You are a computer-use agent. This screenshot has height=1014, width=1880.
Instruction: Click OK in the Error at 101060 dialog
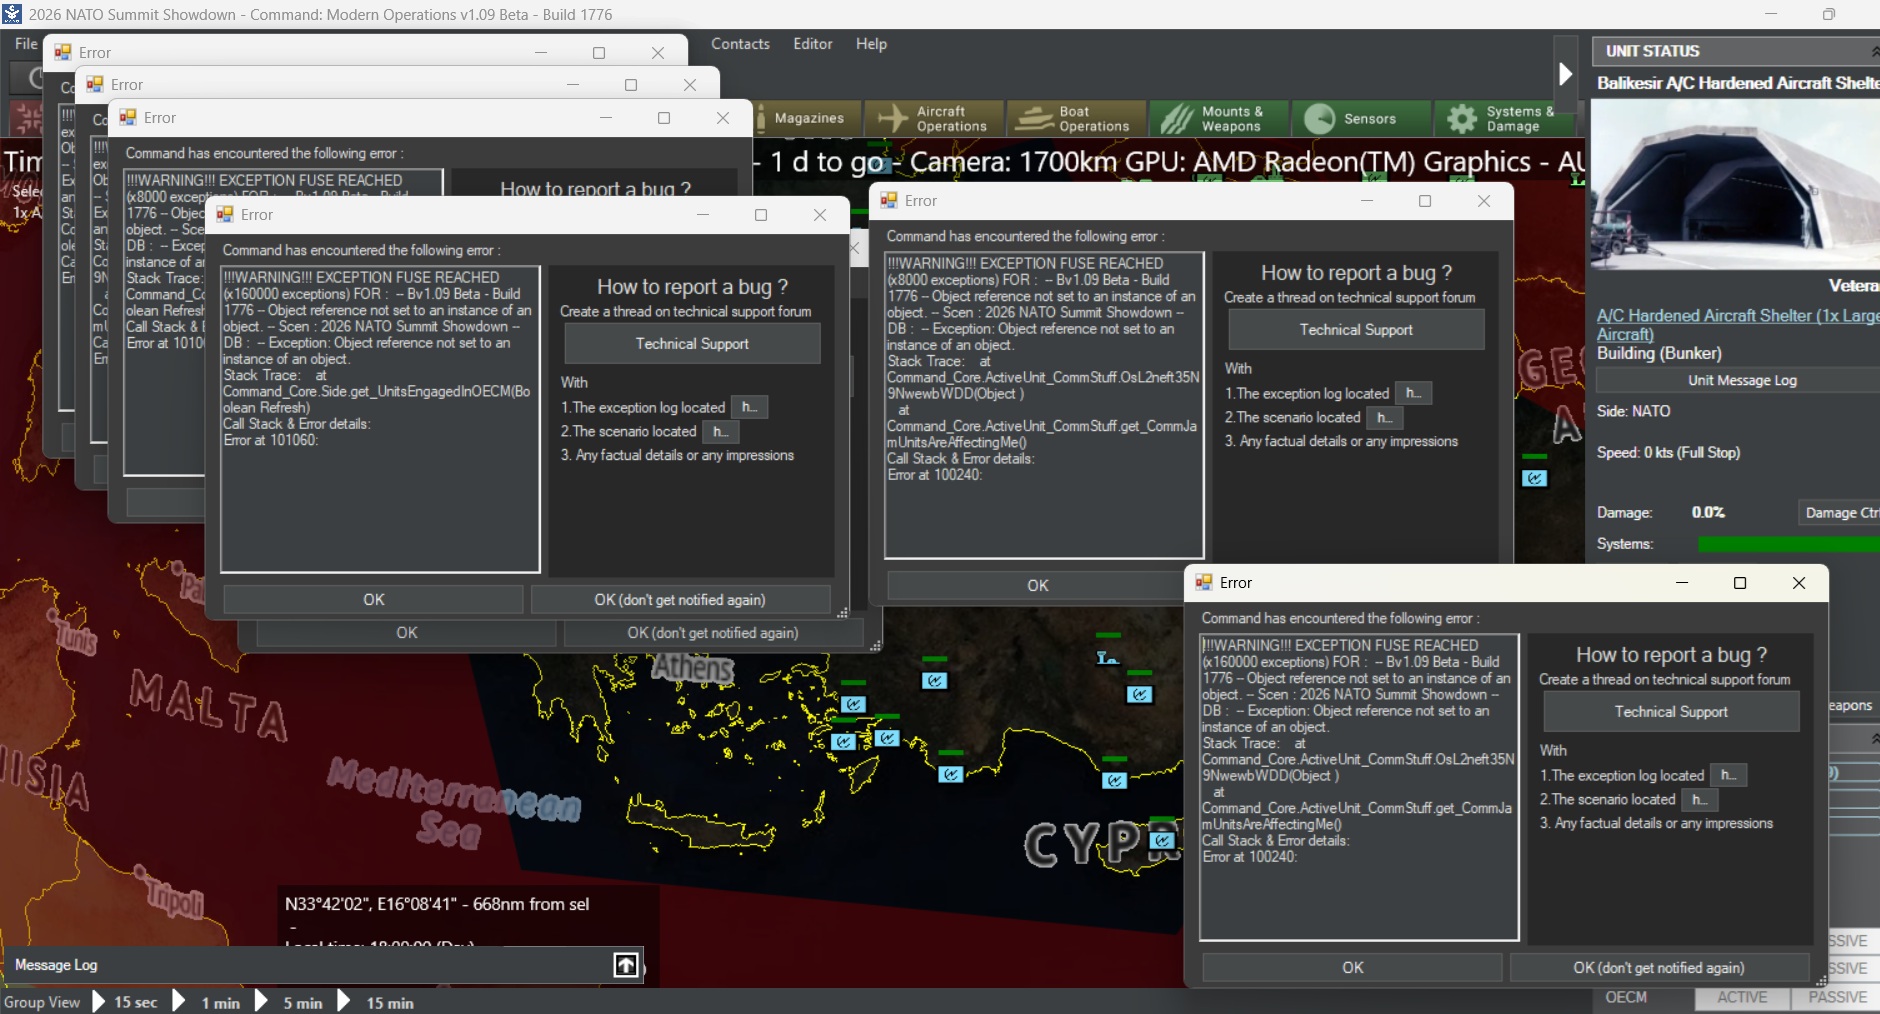coord(373,600)
